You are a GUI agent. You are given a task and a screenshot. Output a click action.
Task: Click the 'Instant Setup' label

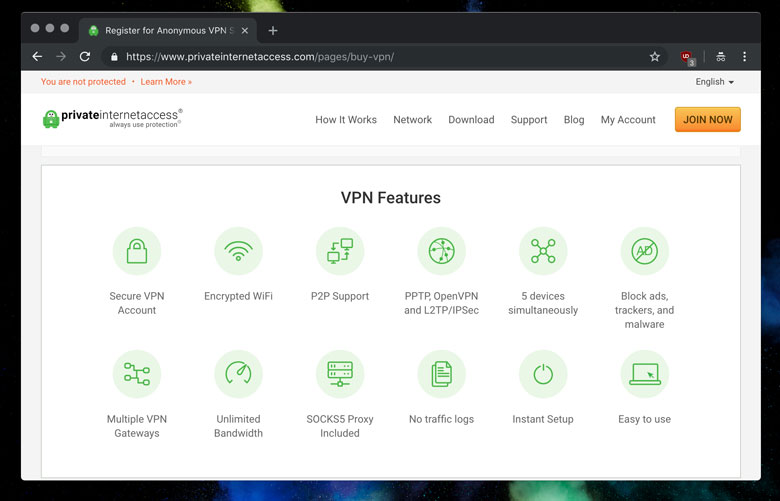543,419
